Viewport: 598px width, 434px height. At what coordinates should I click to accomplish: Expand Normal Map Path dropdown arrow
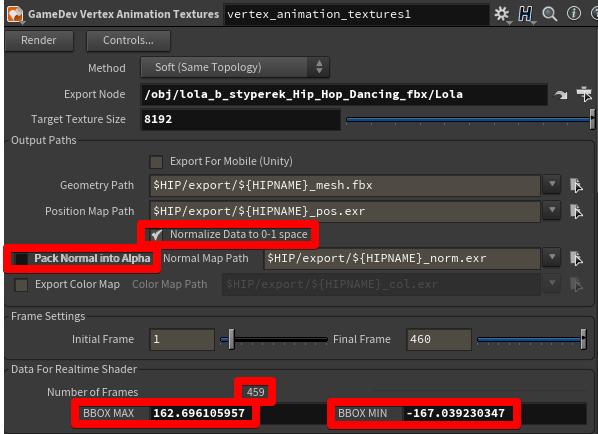(551, 258)
